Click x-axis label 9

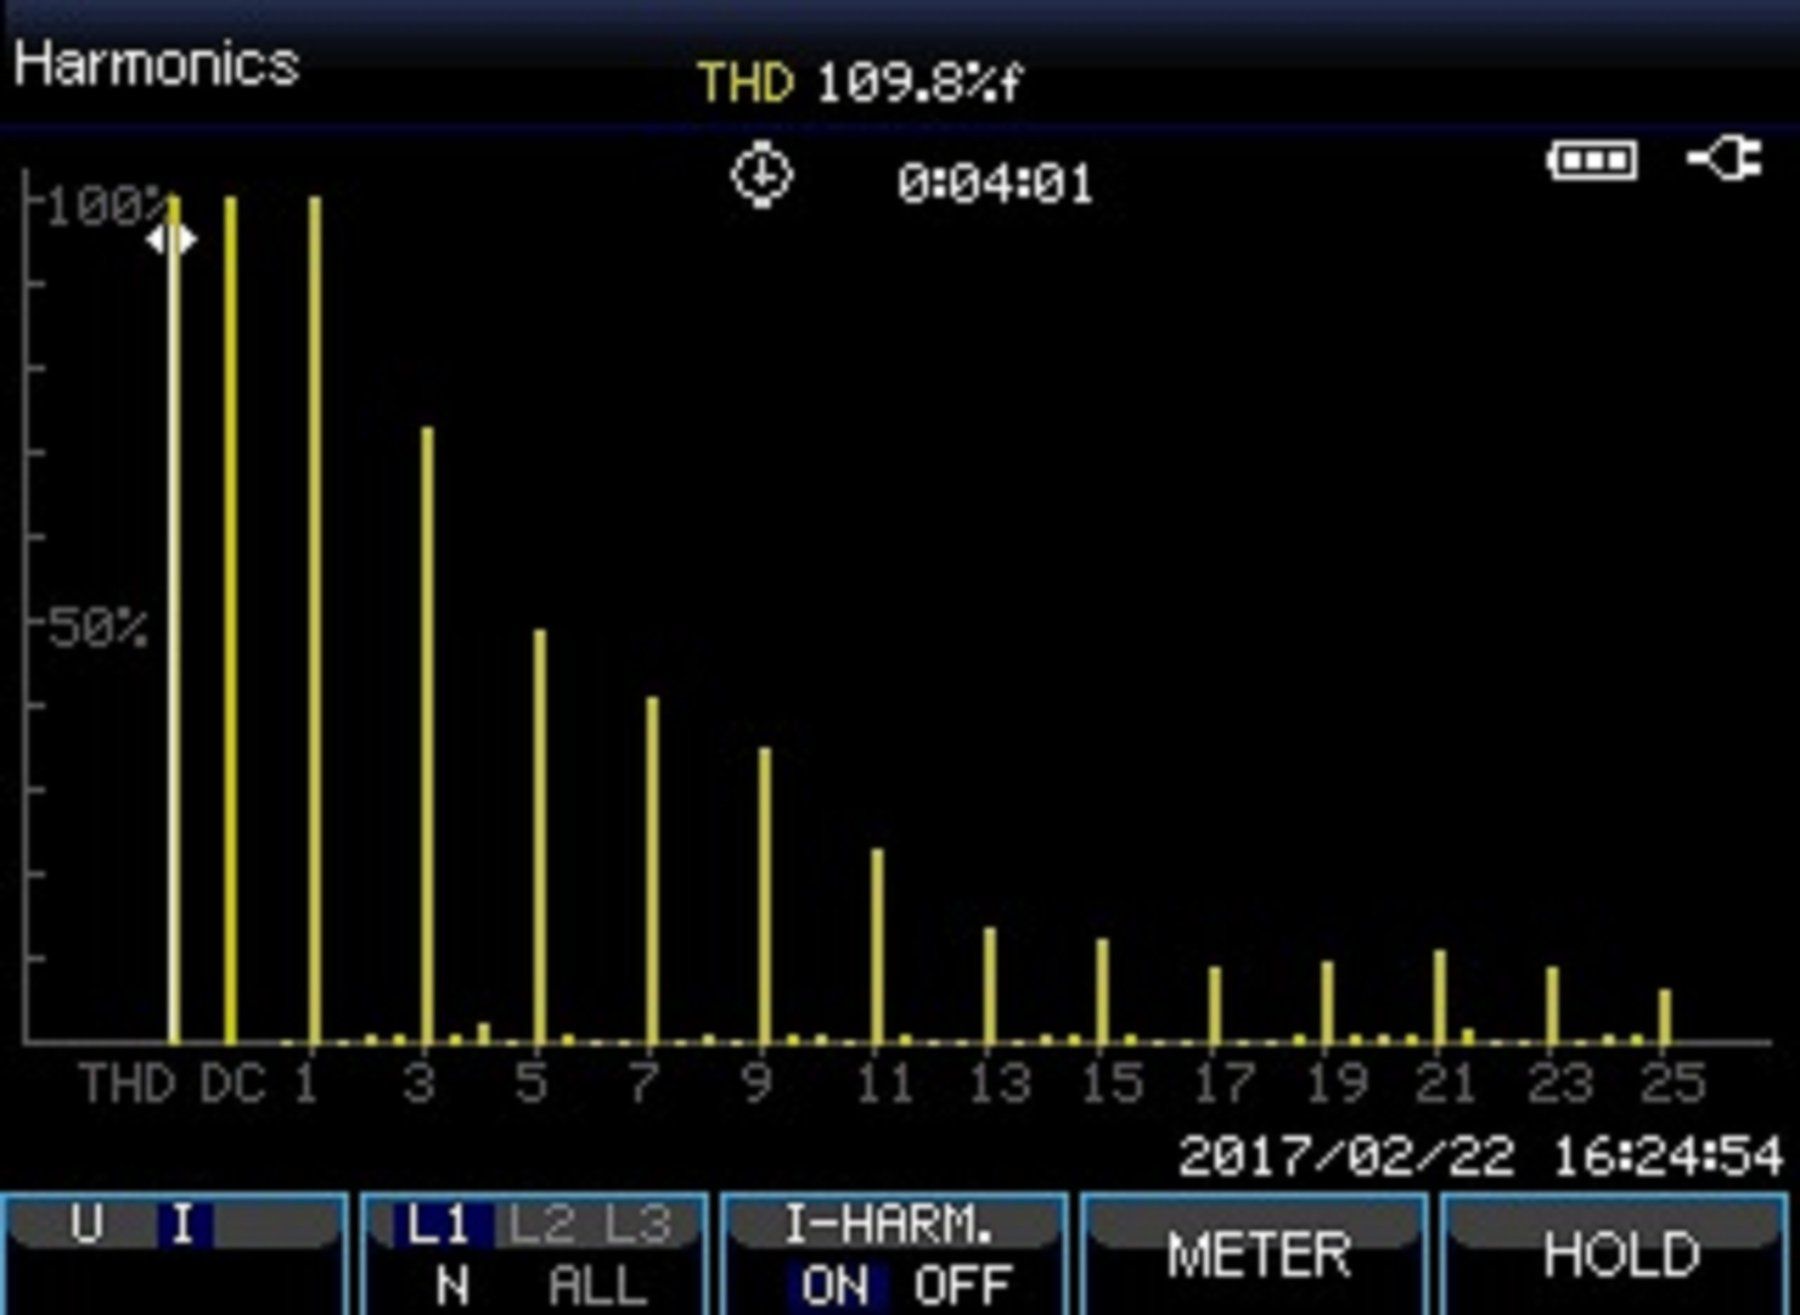(756, 1083)
